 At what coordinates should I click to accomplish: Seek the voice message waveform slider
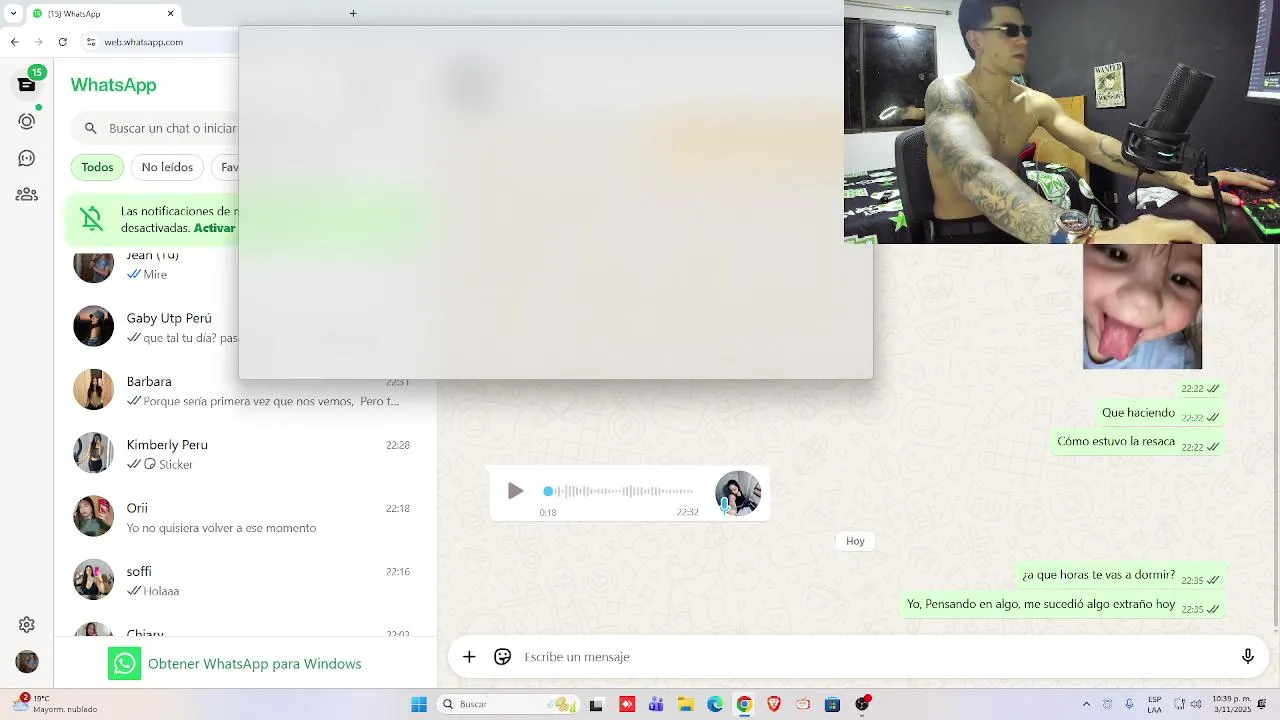620,491
